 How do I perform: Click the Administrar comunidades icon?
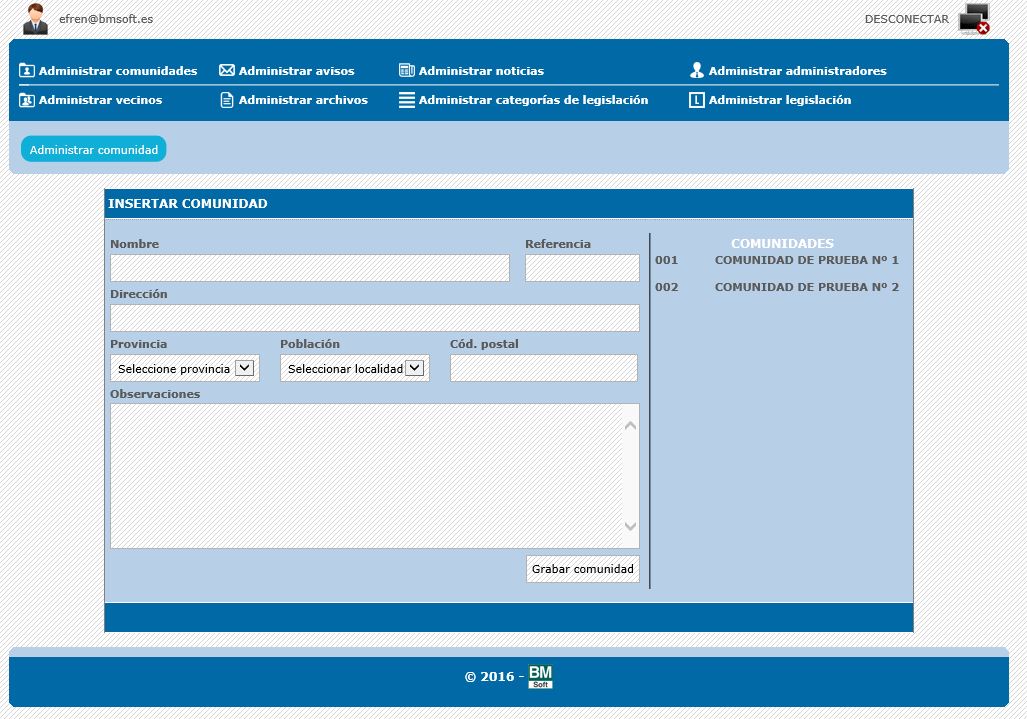(27, 71)
